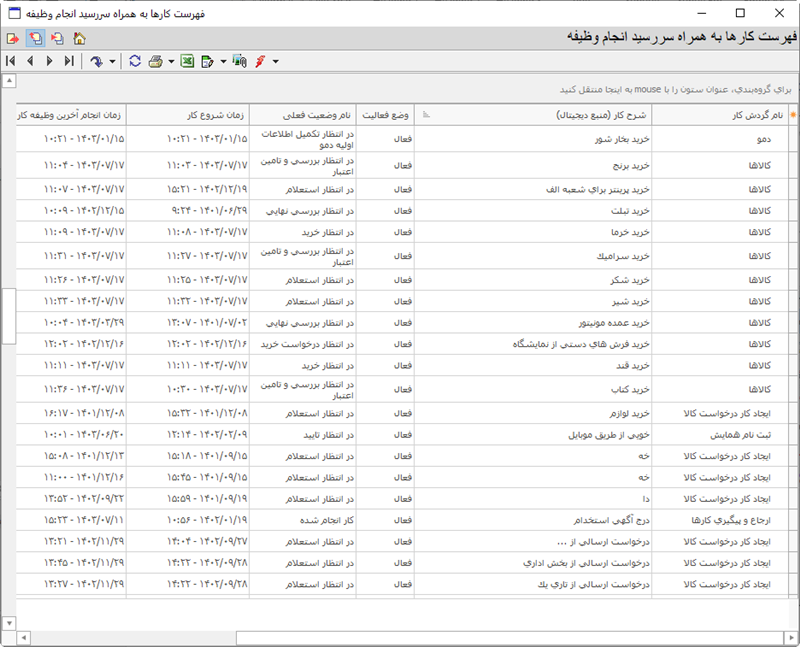
Task: Open dropdown arrow beside lightning bolt icon
Action: pyautogui.click(x=275, y=62)
